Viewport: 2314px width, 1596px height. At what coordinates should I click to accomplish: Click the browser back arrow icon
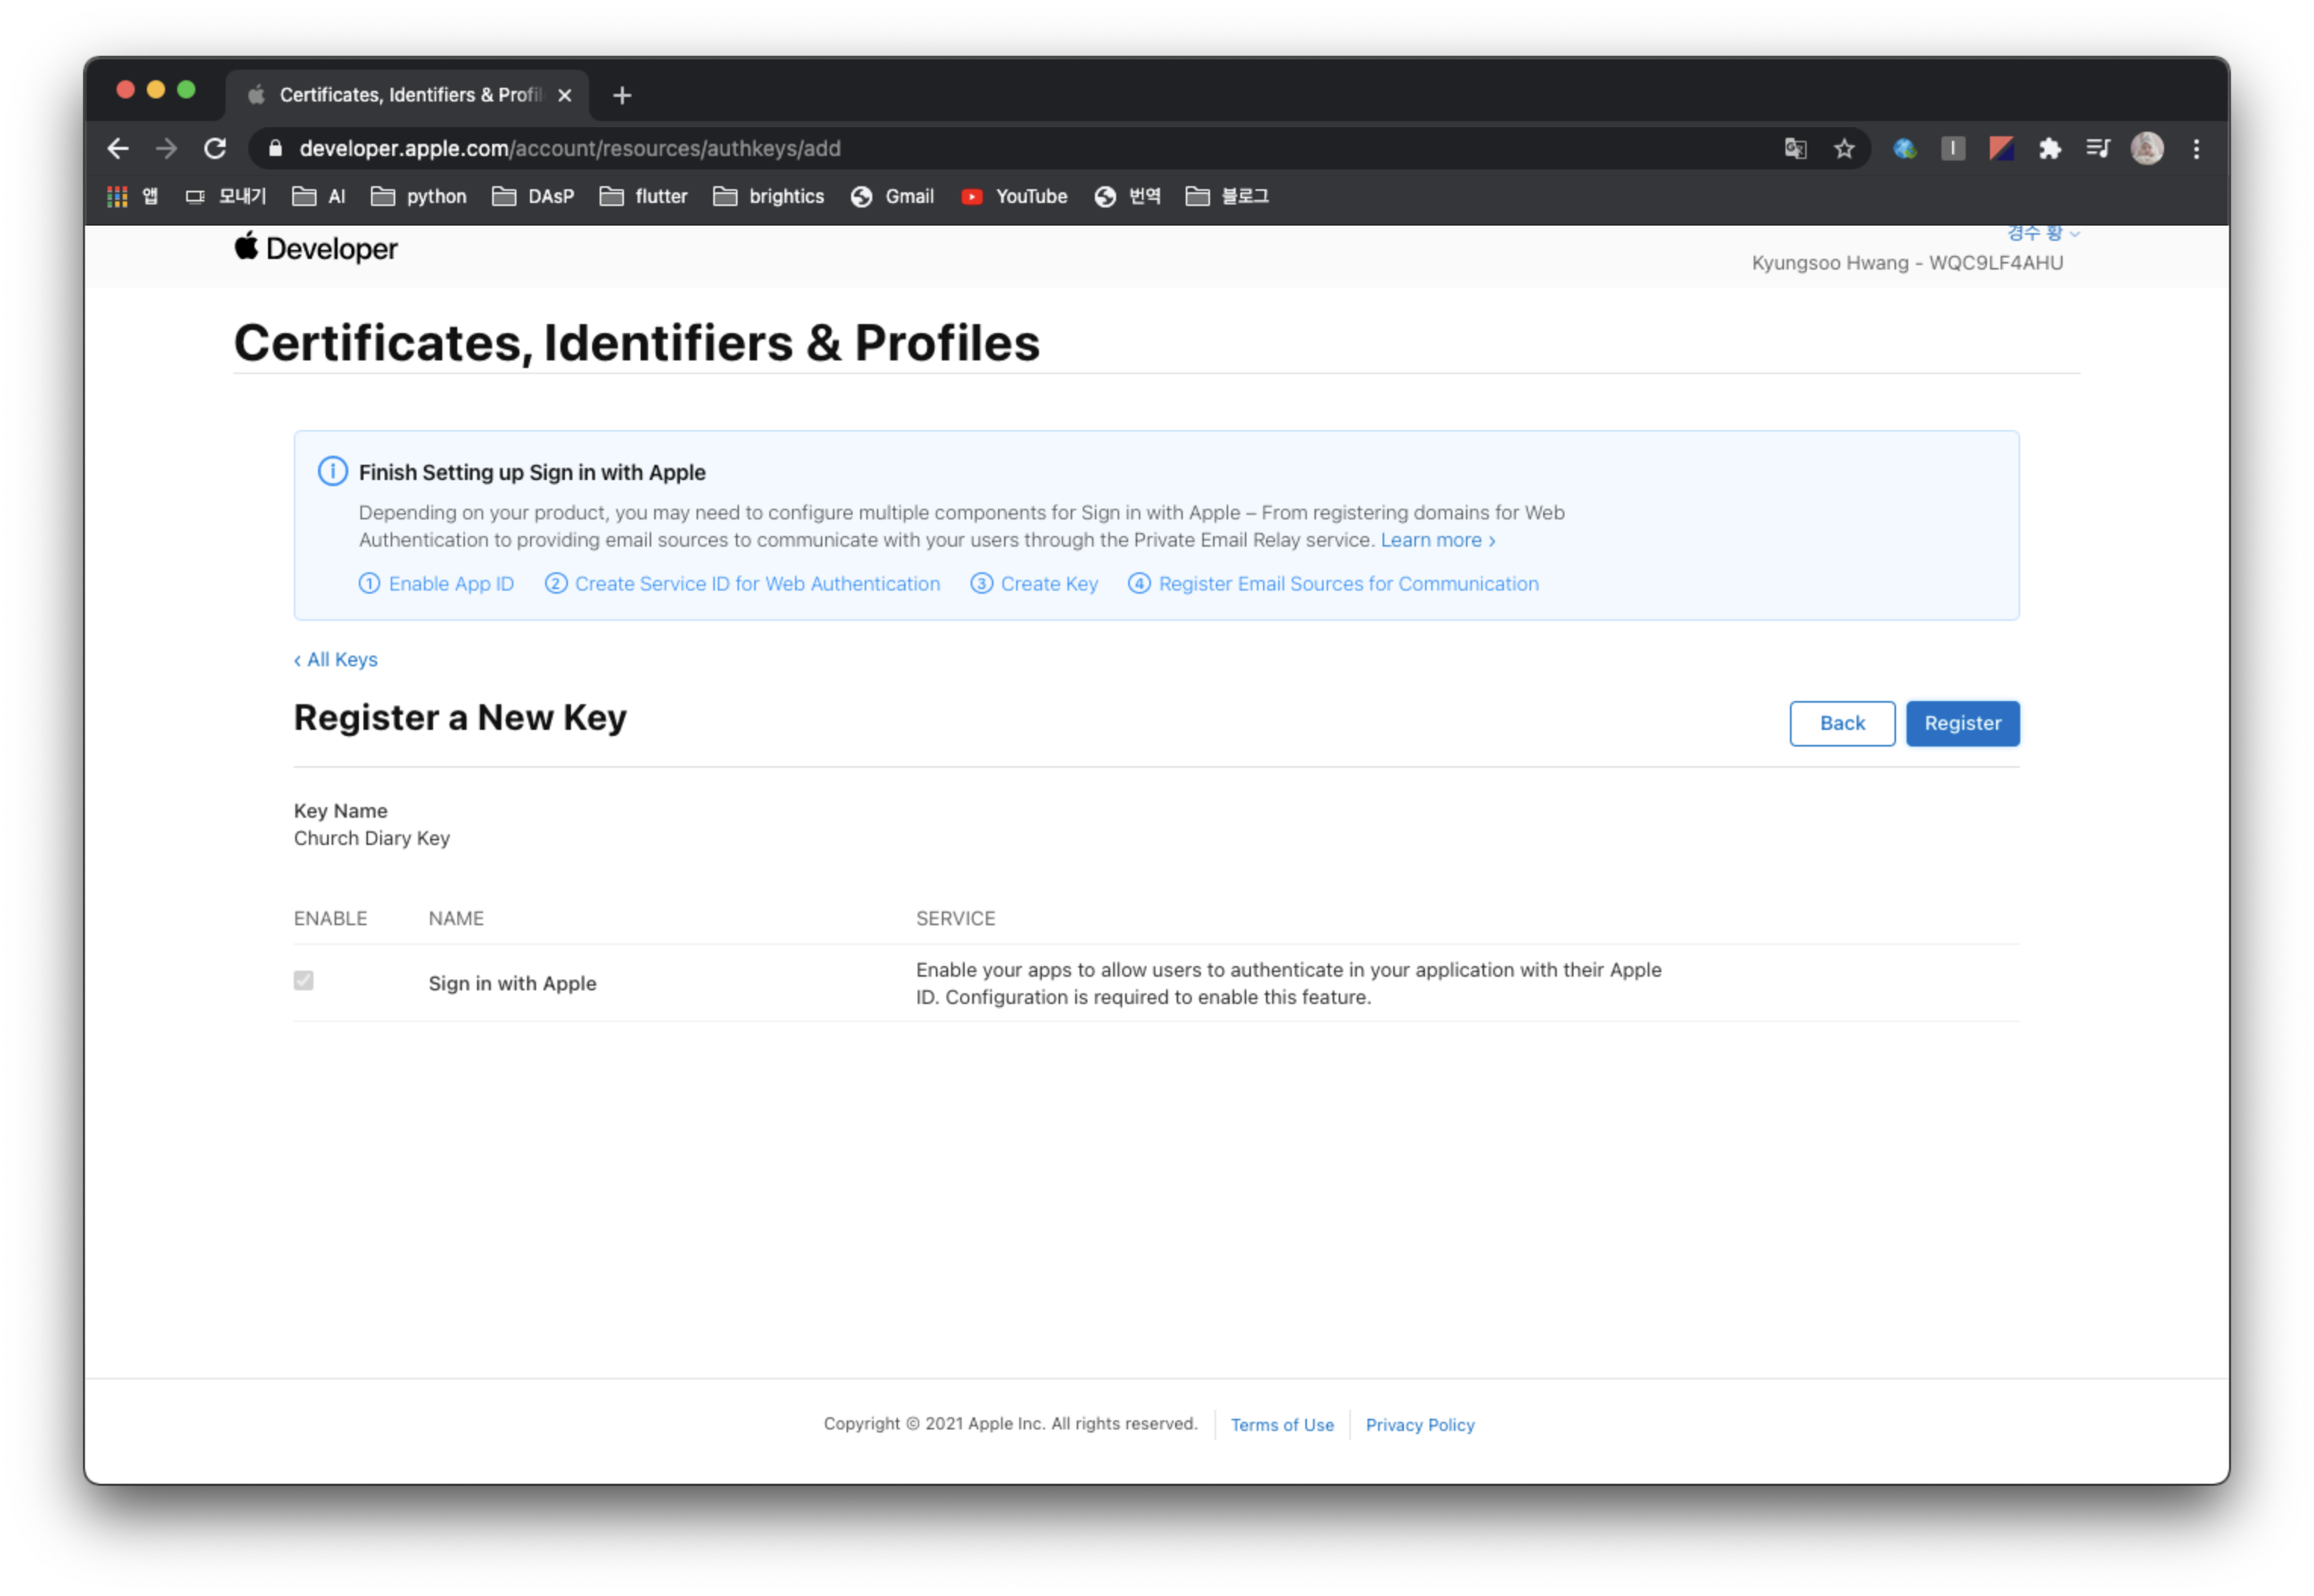(118, 149)
